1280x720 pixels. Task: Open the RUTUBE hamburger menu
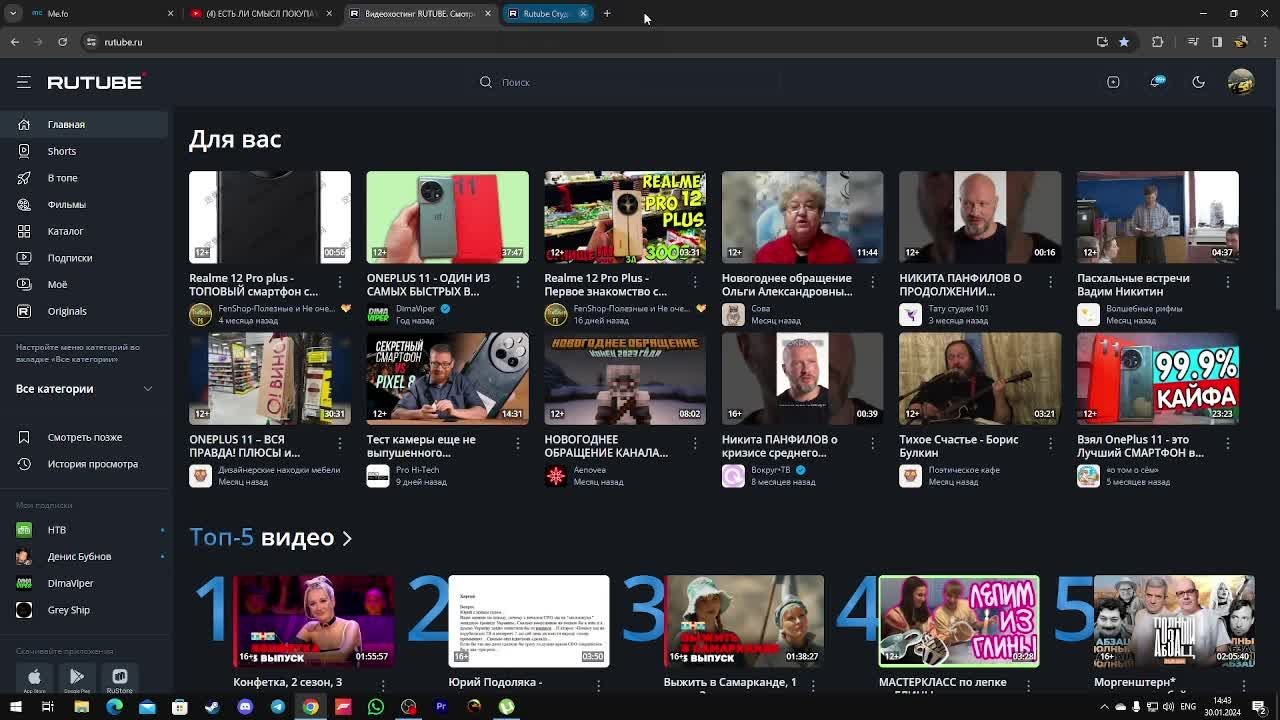pos(24,82)
